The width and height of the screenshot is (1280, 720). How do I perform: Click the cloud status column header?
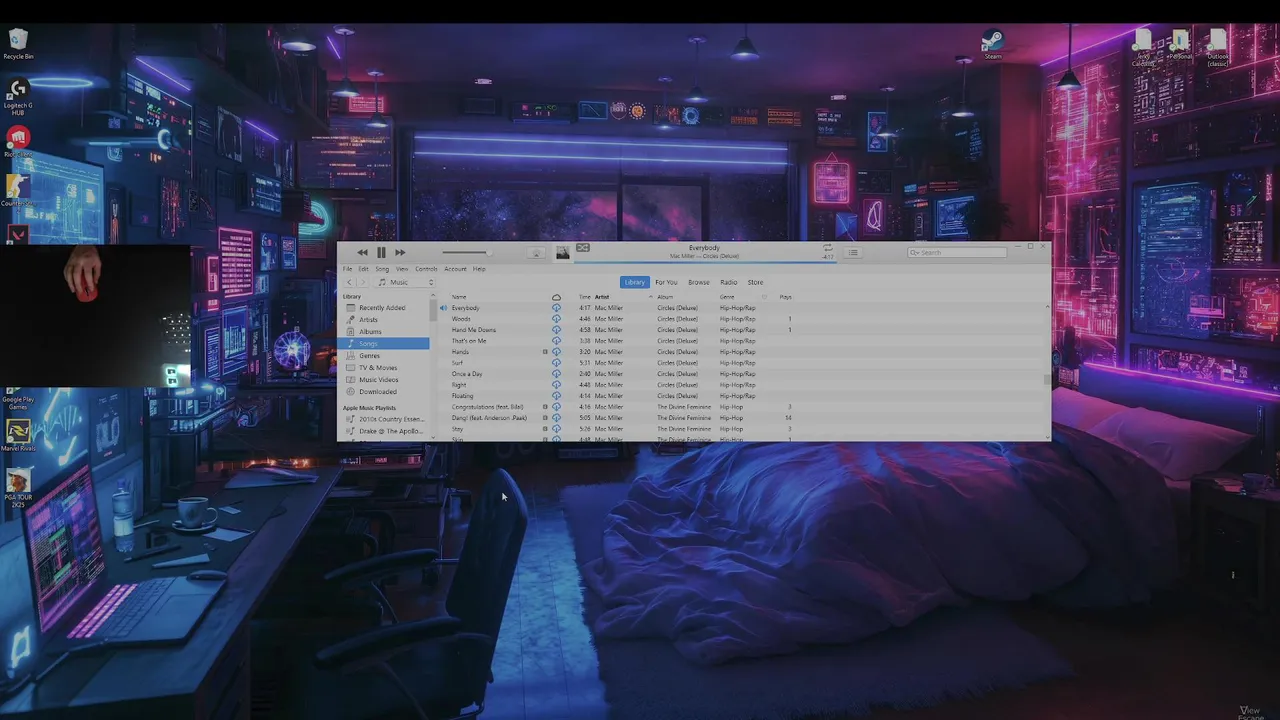coord(557,297)
